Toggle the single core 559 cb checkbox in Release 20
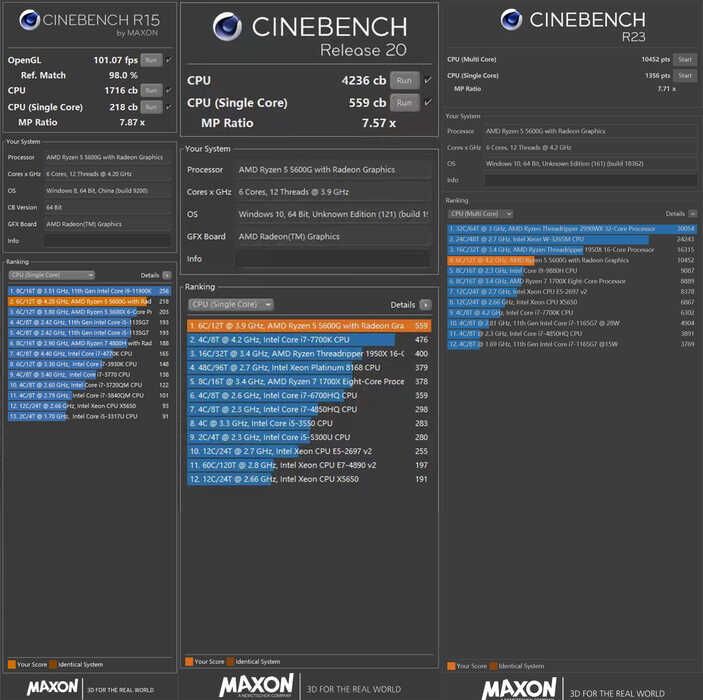The width and height of the screenshot is (703, 700). point(428,102)
